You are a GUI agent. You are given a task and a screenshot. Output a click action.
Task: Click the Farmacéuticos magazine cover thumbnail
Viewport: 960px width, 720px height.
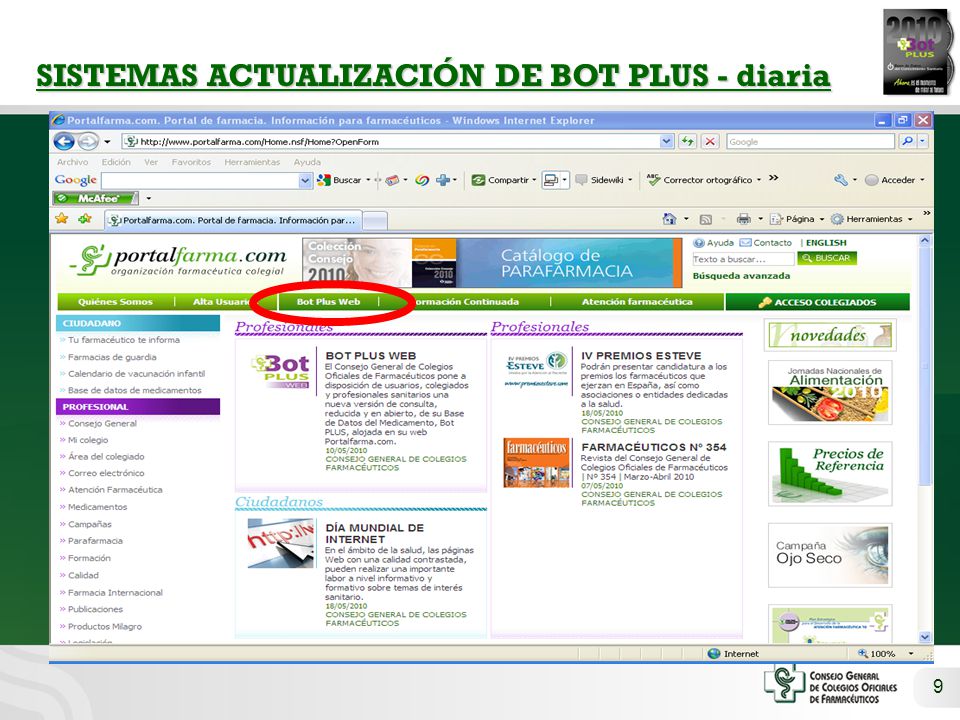[537, 463]
